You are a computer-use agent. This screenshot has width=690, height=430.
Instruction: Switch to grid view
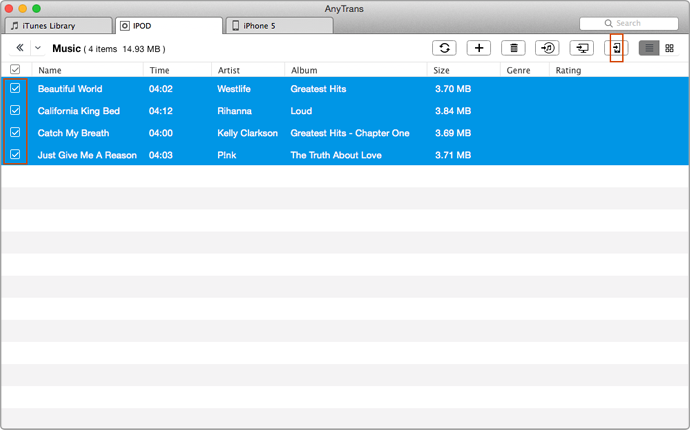[669, 48]
